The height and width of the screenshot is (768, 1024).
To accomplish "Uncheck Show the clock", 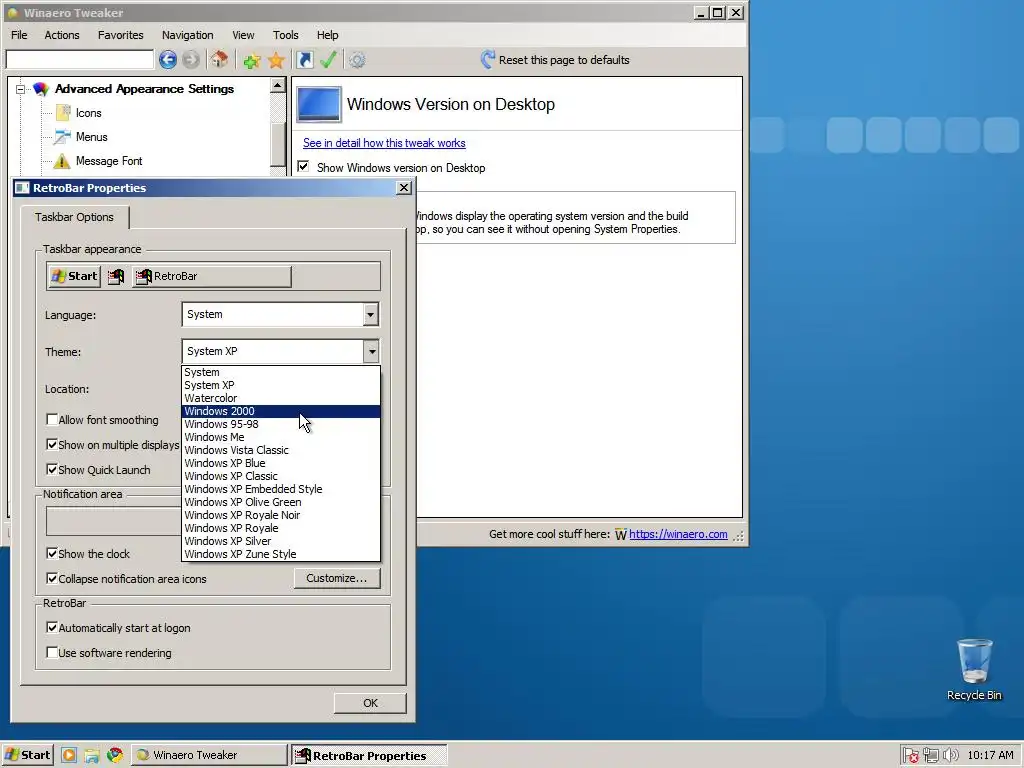I will 52,554.
